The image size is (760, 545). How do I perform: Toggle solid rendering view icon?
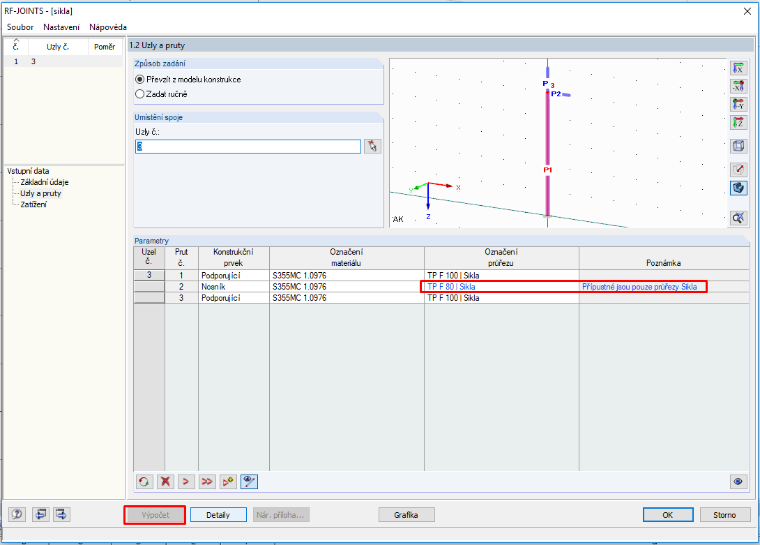click(x=738, y=188)
